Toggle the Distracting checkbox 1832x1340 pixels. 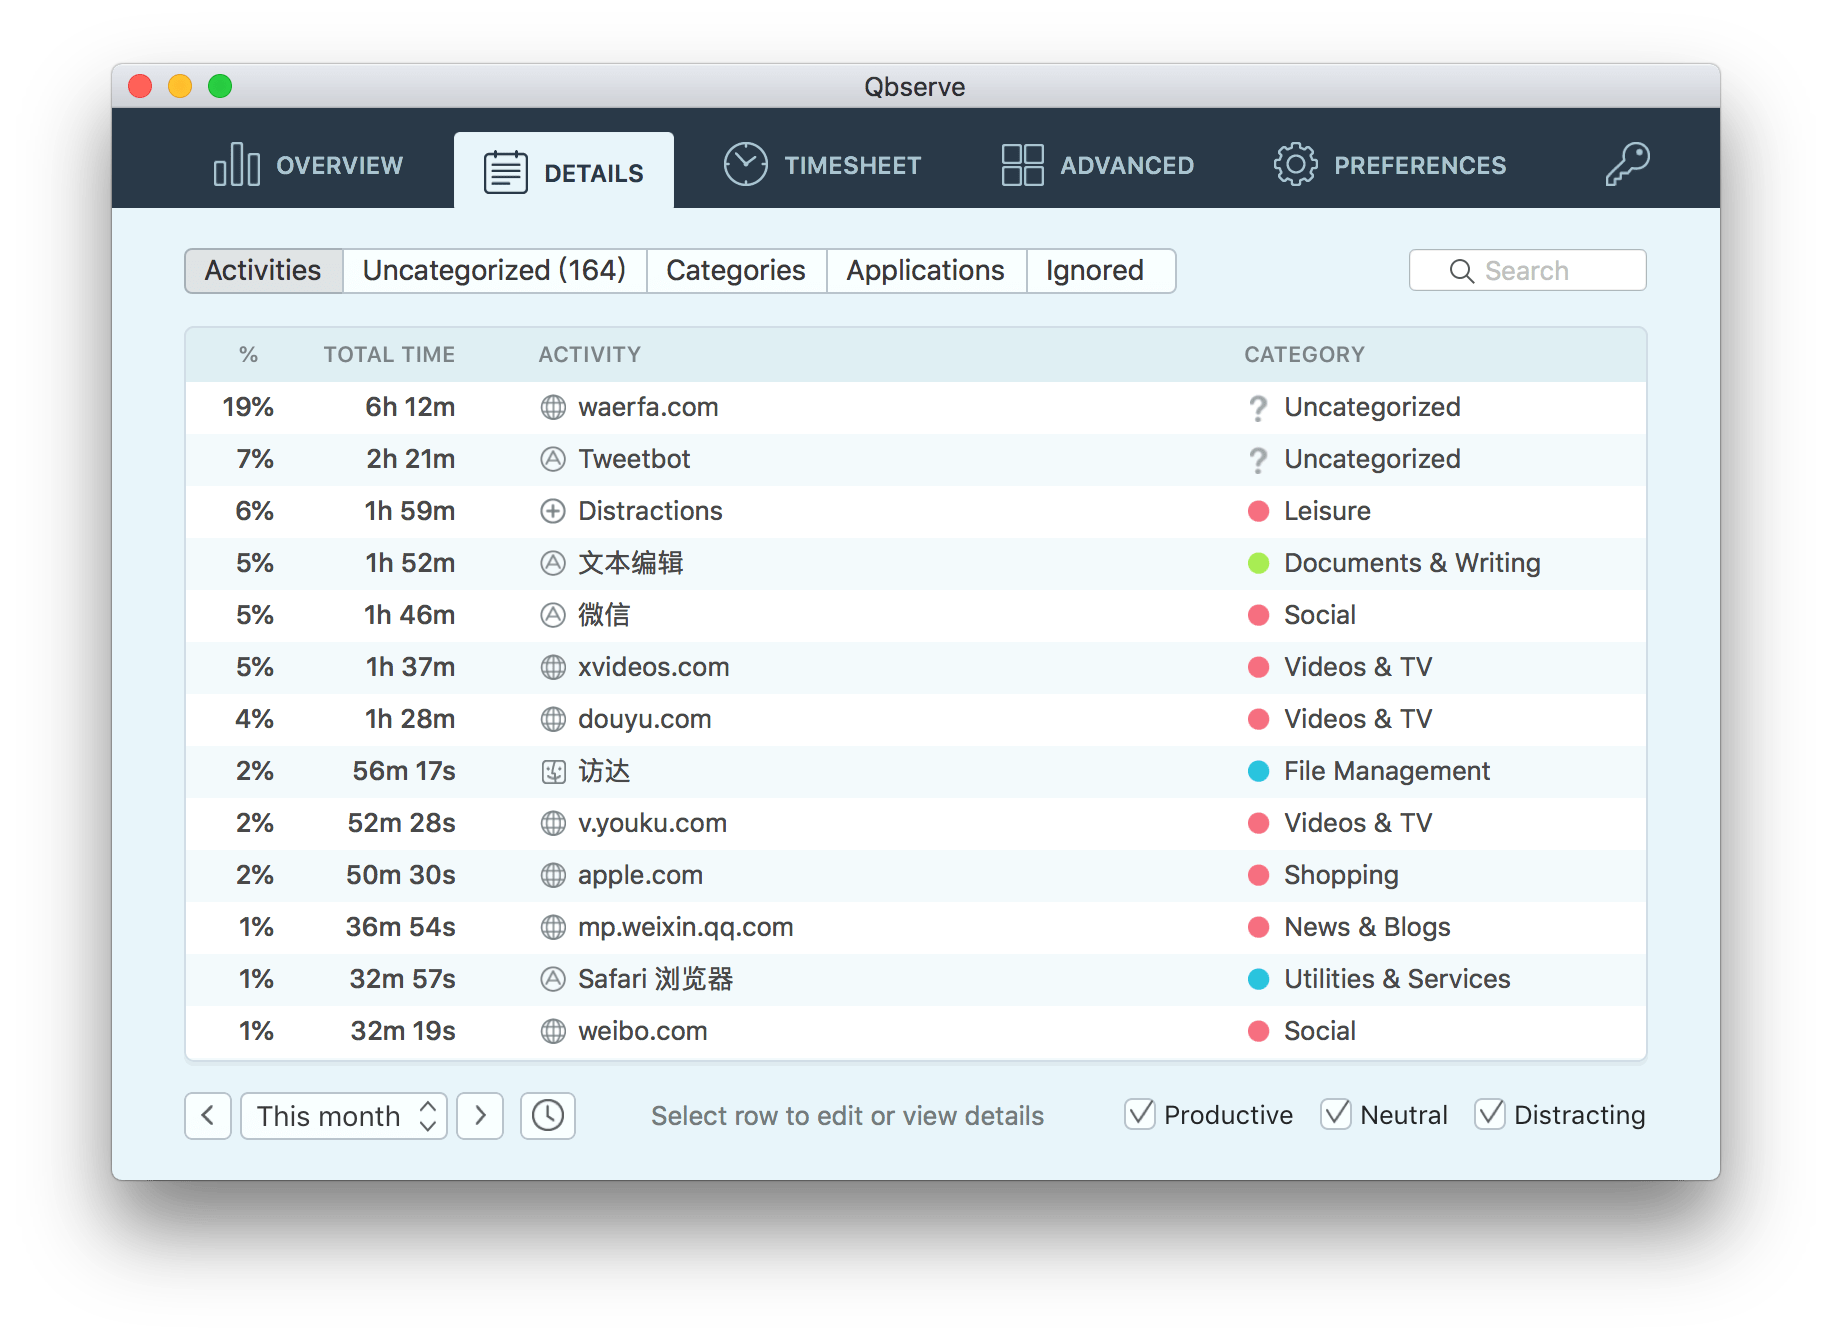1490,1114
